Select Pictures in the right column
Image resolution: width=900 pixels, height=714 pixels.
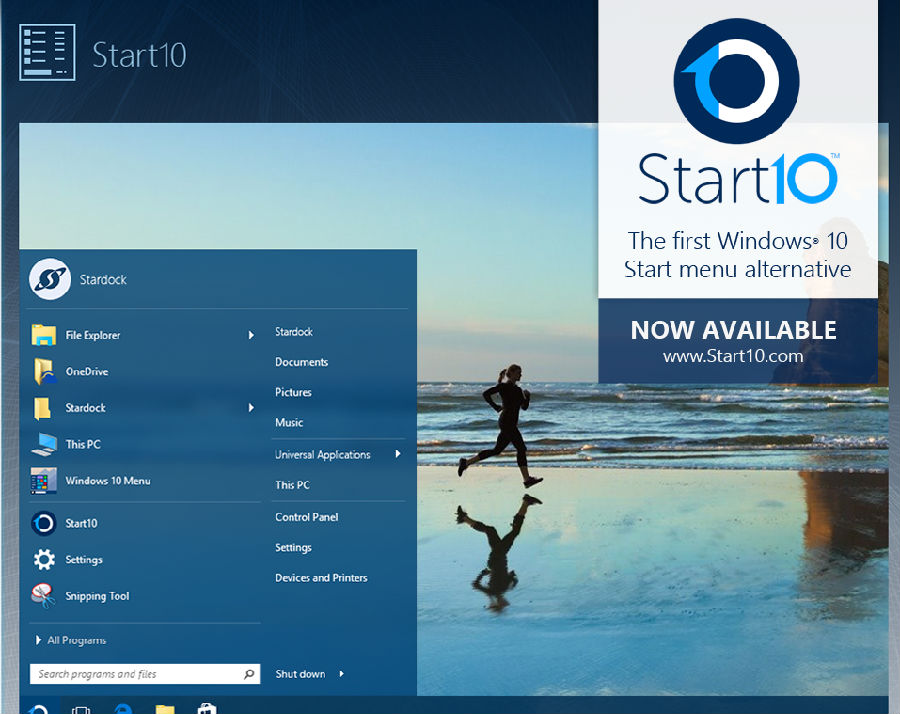coord(293,393)
